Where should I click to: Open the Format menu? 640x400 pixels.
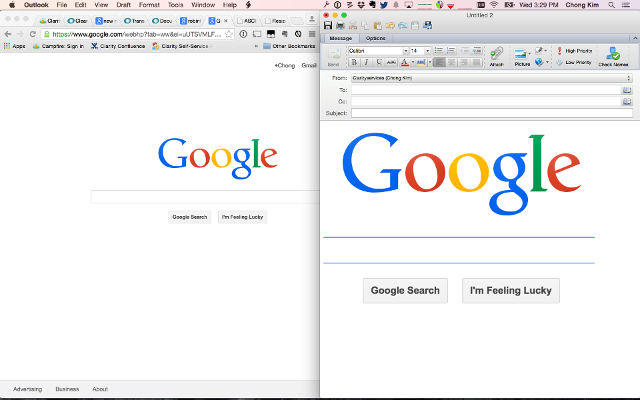click(x=149, y=5)
